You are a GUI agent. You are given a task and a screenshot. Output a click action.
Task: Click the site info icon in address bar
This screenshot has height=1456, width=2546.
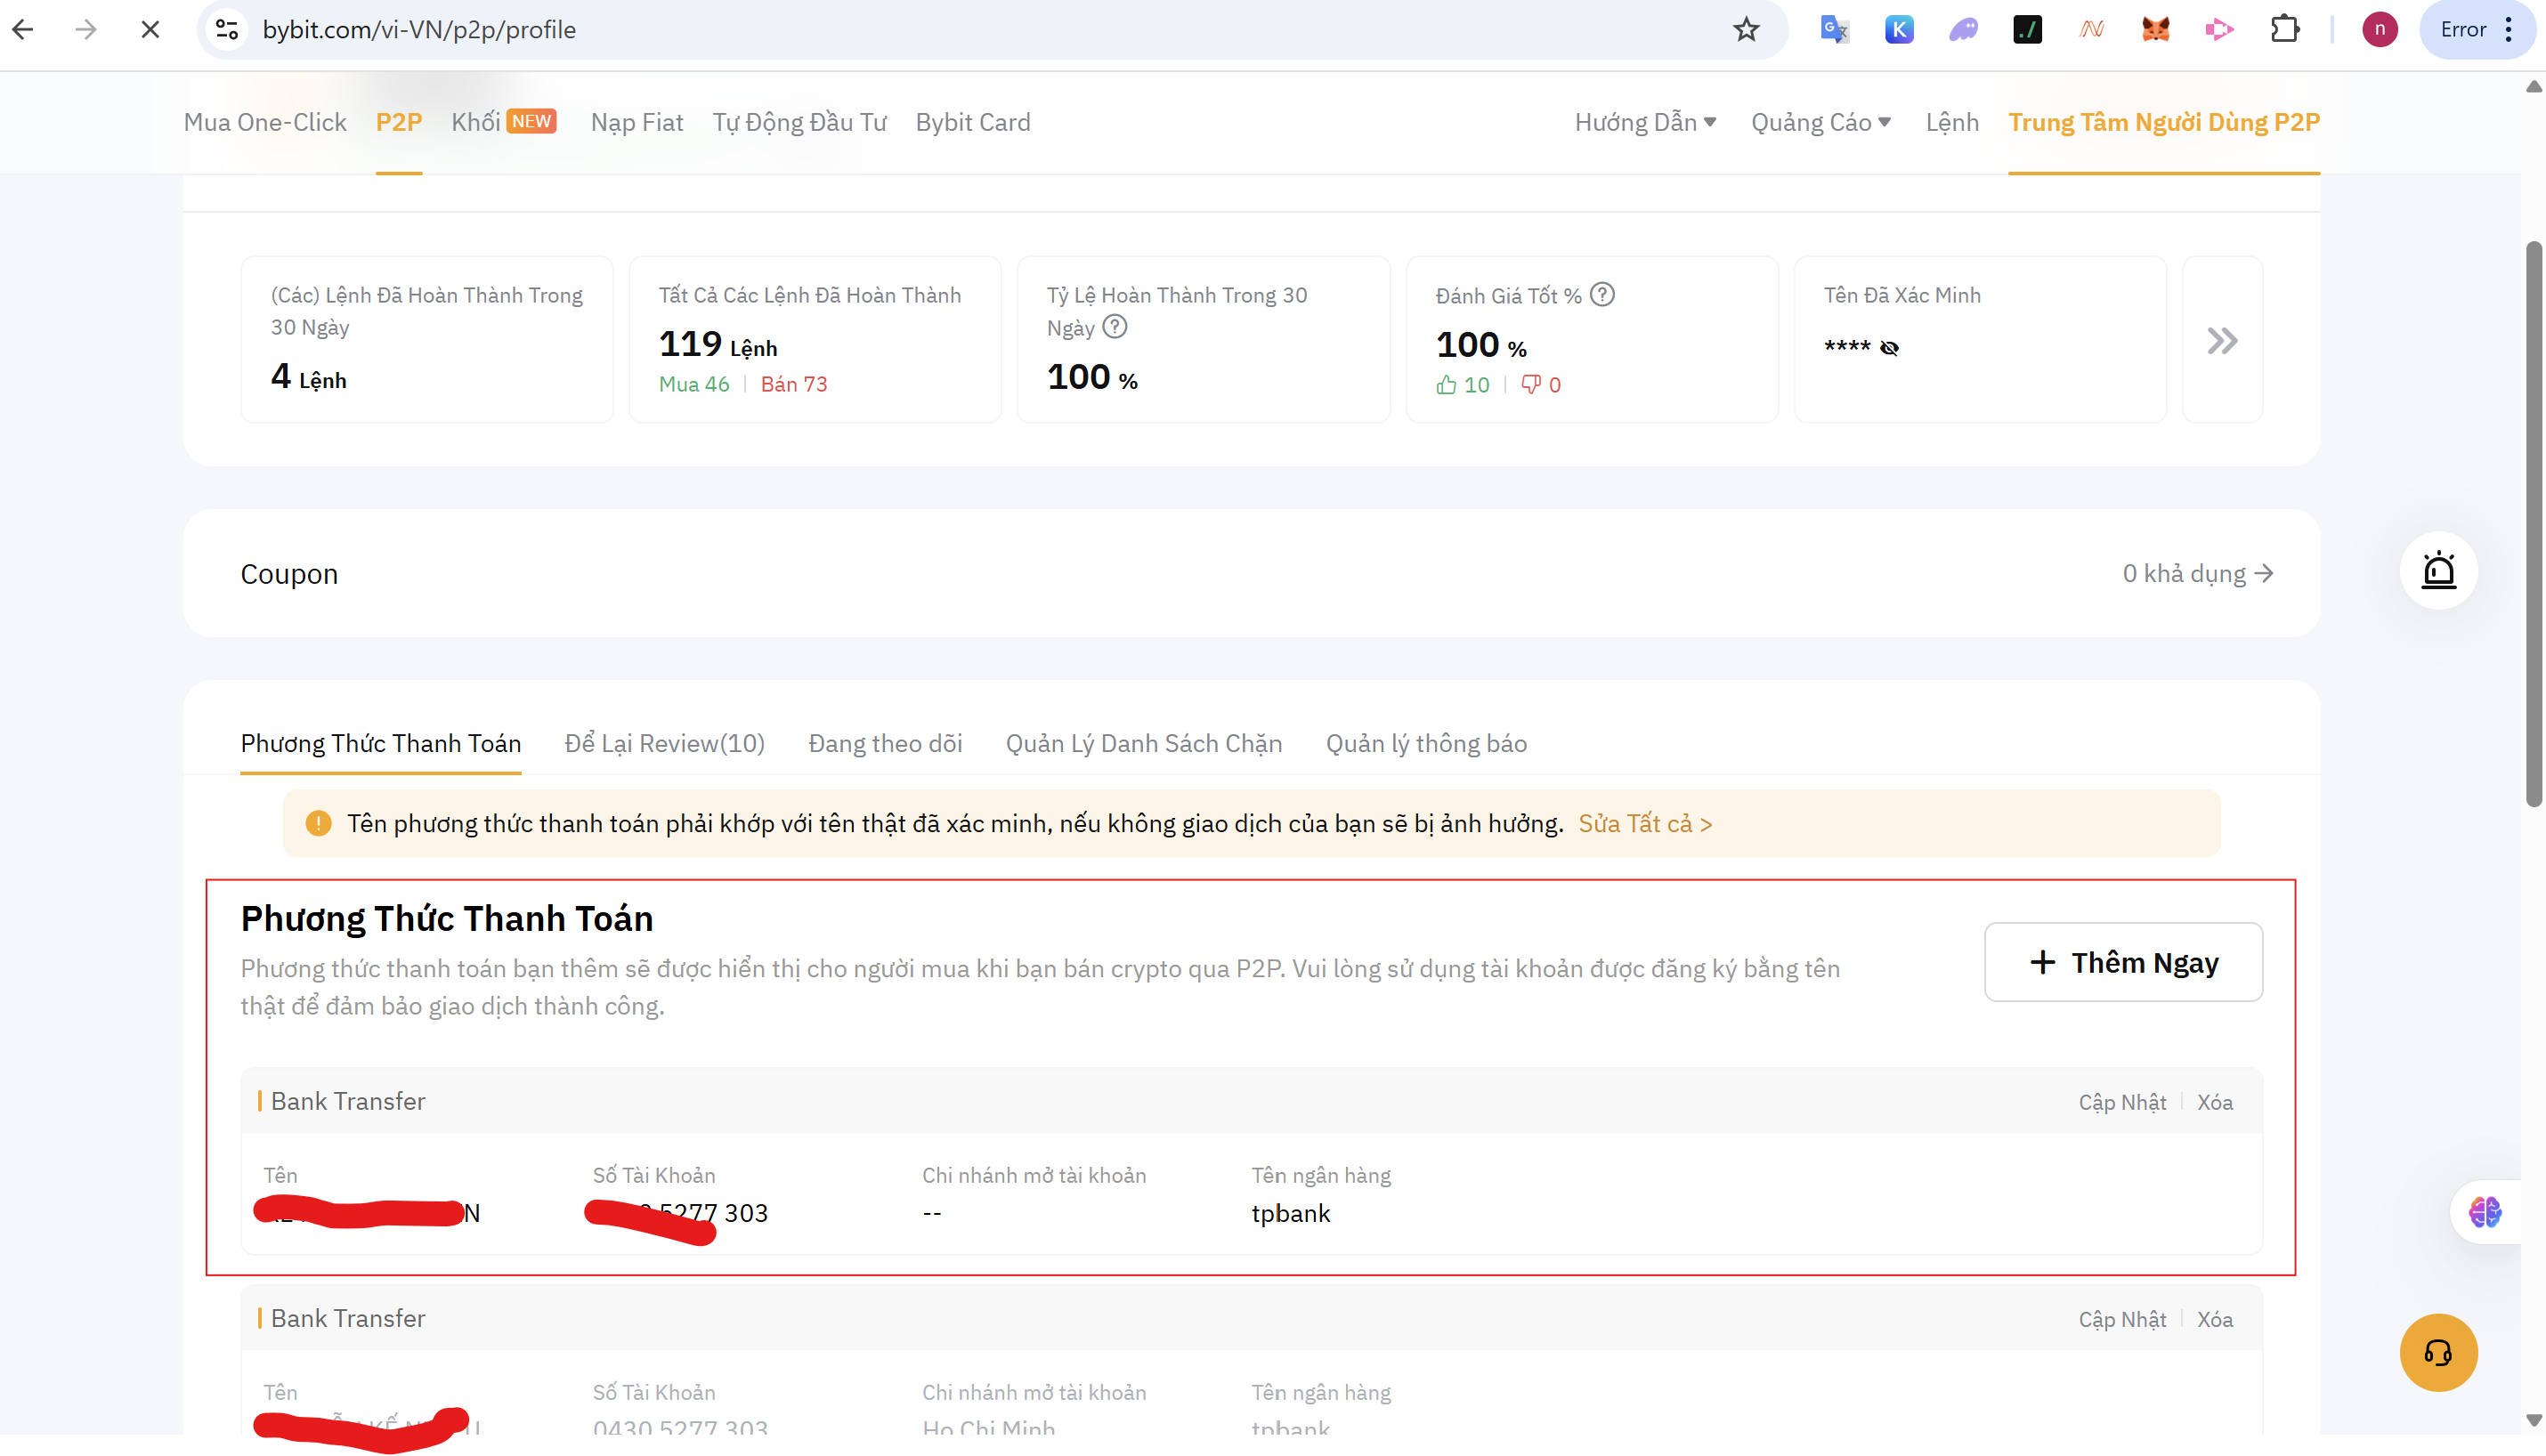pos(227,29)
